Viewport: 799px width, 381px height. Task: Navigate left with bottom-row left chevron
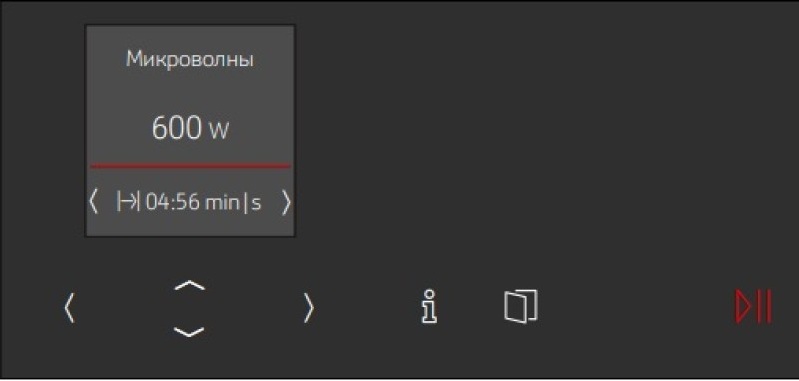69,309
